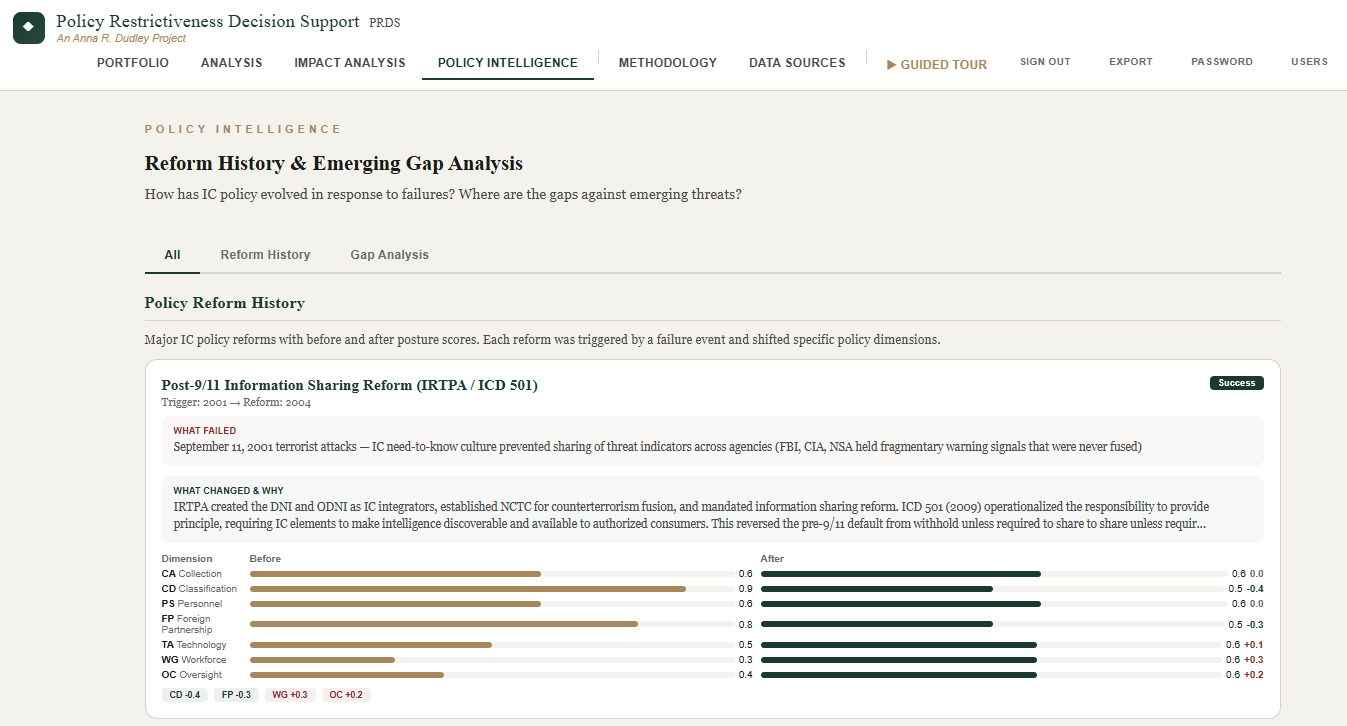Open the Export option
1347x726 pixels.
(x=1130, y=61)
